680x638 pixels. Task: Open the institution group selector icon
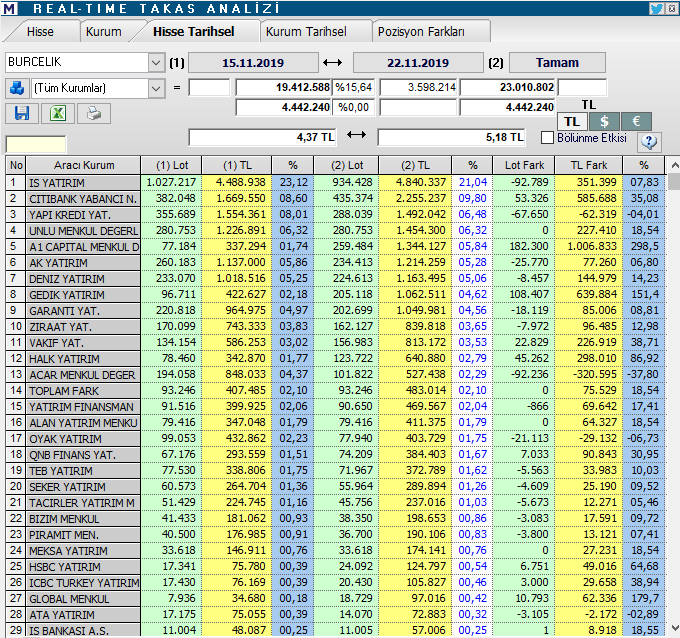coord(17,88)
